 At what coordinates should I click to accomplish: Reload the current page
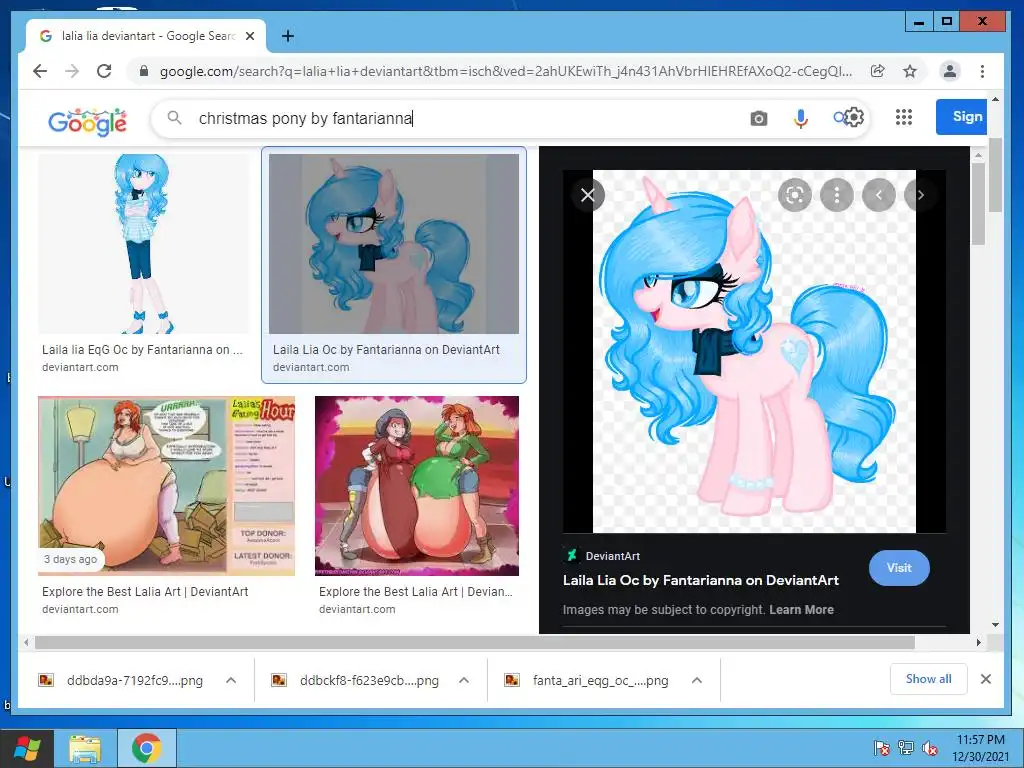(104, 71)
